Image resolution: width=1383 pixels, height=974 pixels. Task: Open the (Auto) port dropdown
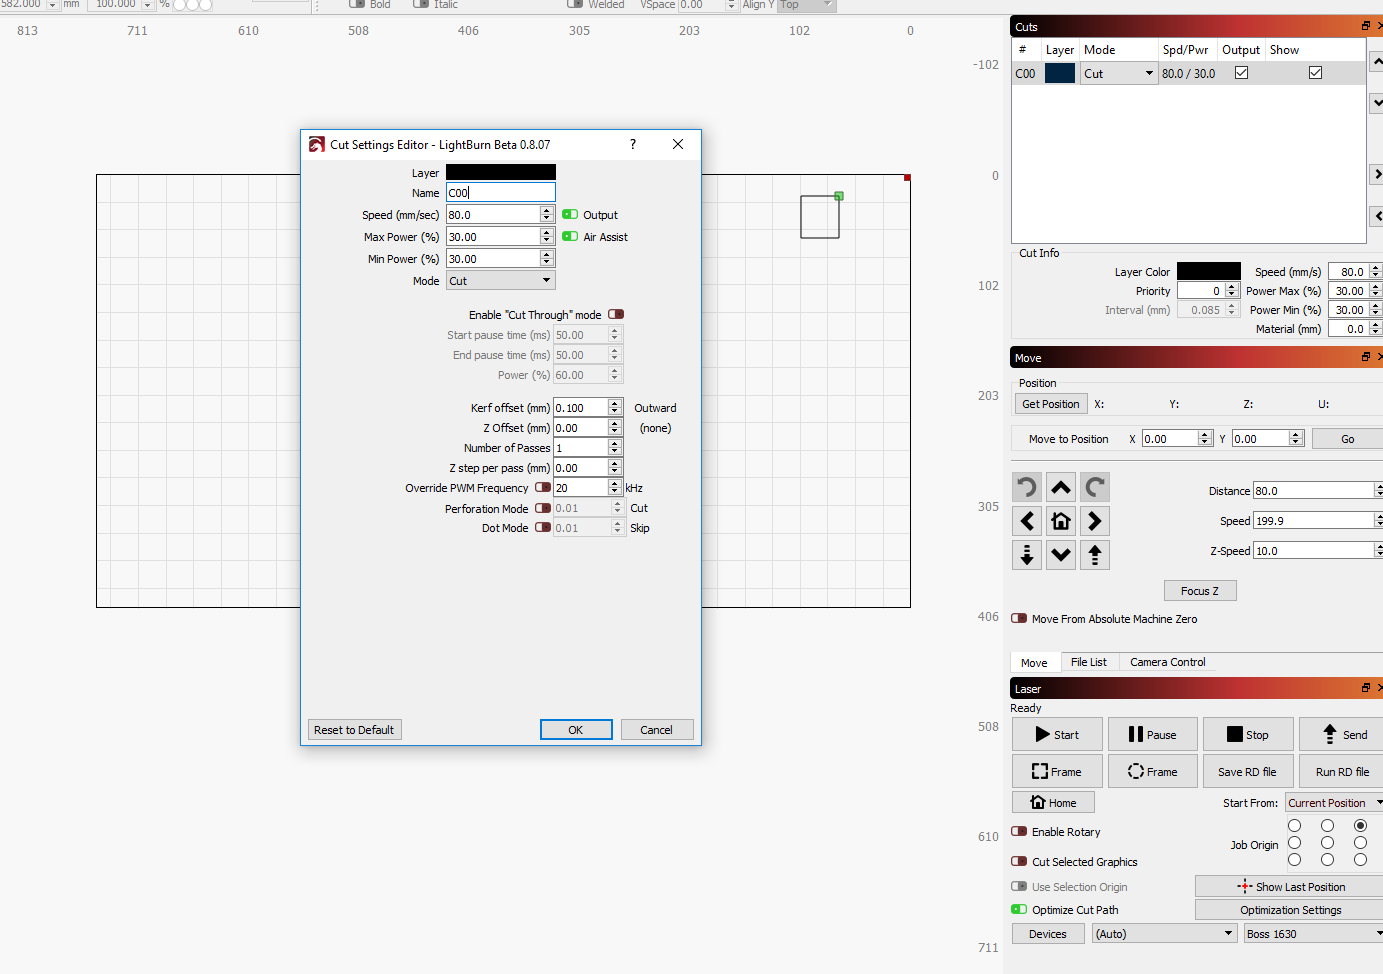coord(1165,934)
